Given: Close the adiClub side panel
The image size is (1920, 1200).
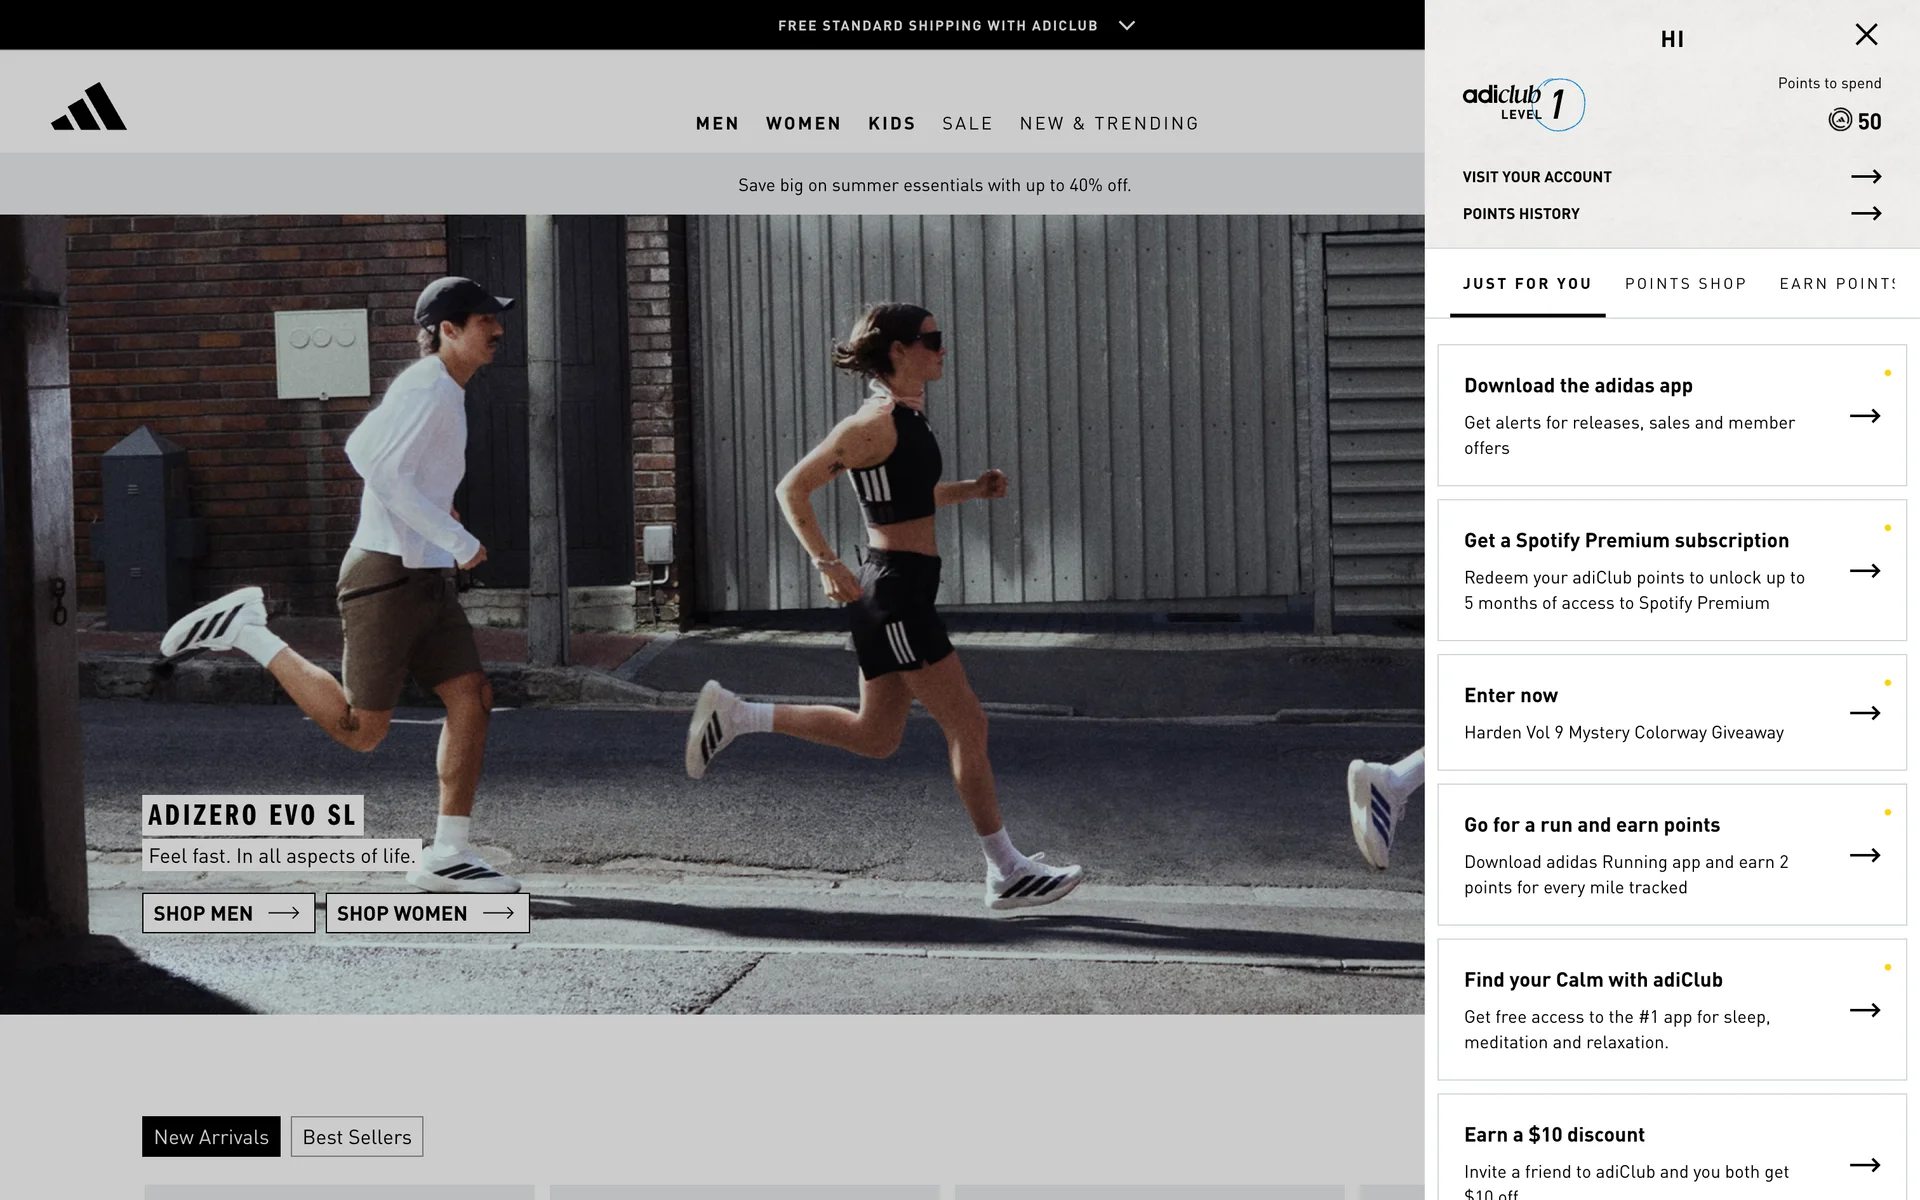Looking at the screenshot, I should tap(1866, 35).
